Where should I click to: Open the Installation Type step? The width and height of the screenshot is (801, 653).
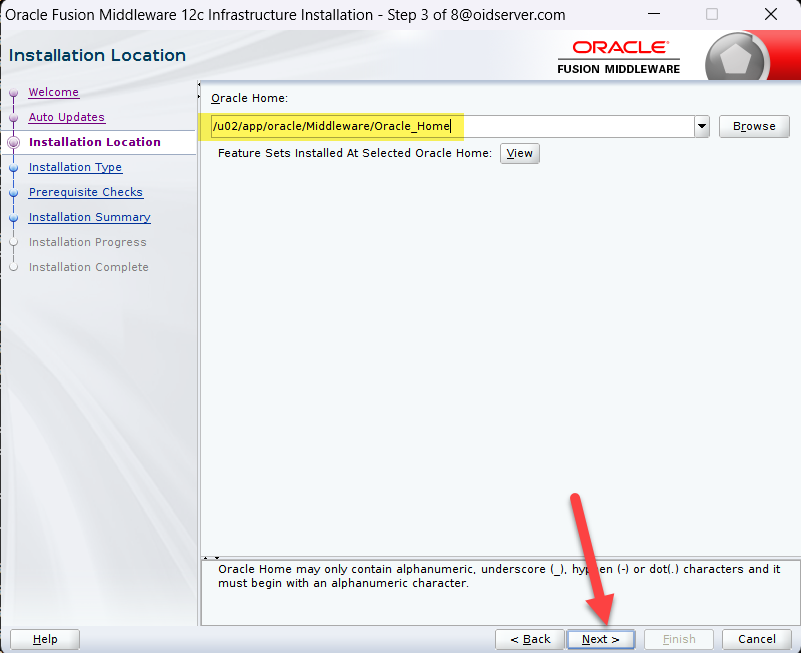point(75,167)
